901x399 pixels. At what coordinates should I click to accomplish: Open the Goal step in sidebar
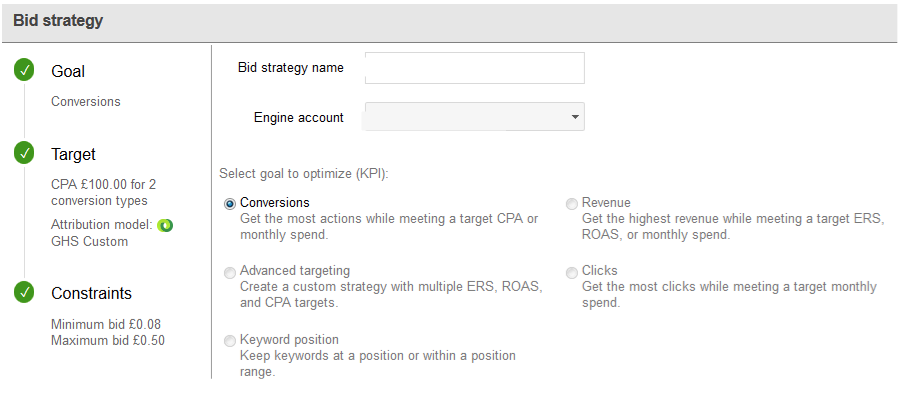(x=68, y=71)
